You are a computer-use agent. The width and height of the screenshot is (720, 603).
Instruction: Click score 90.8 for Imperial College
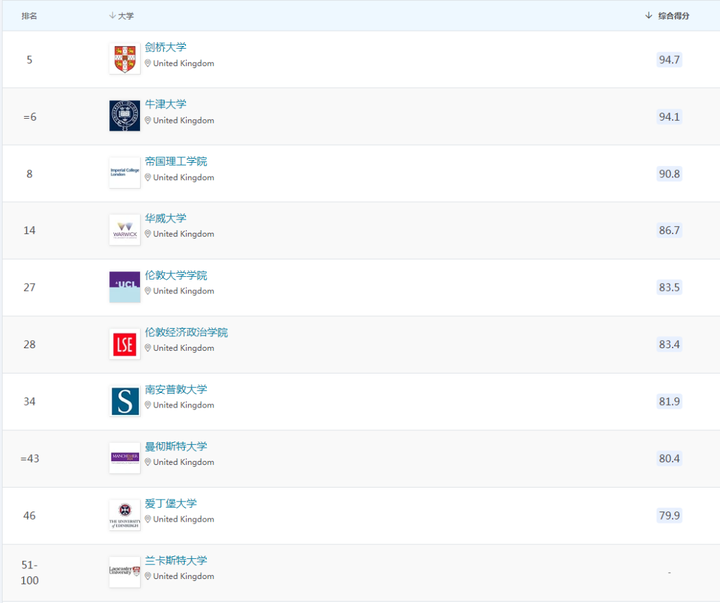point(669,174)
